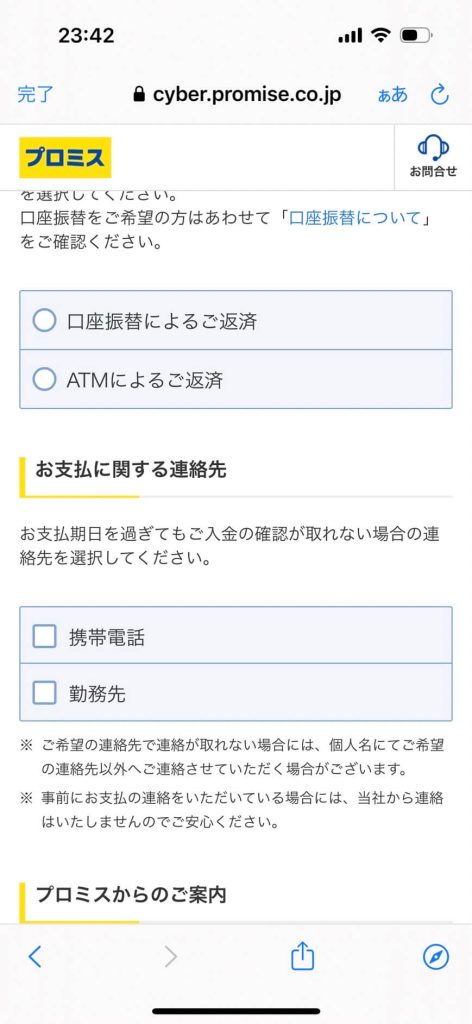472x1024 pixels.
Task: Tap the lock icon beside the URL
Action: point(138,95)
